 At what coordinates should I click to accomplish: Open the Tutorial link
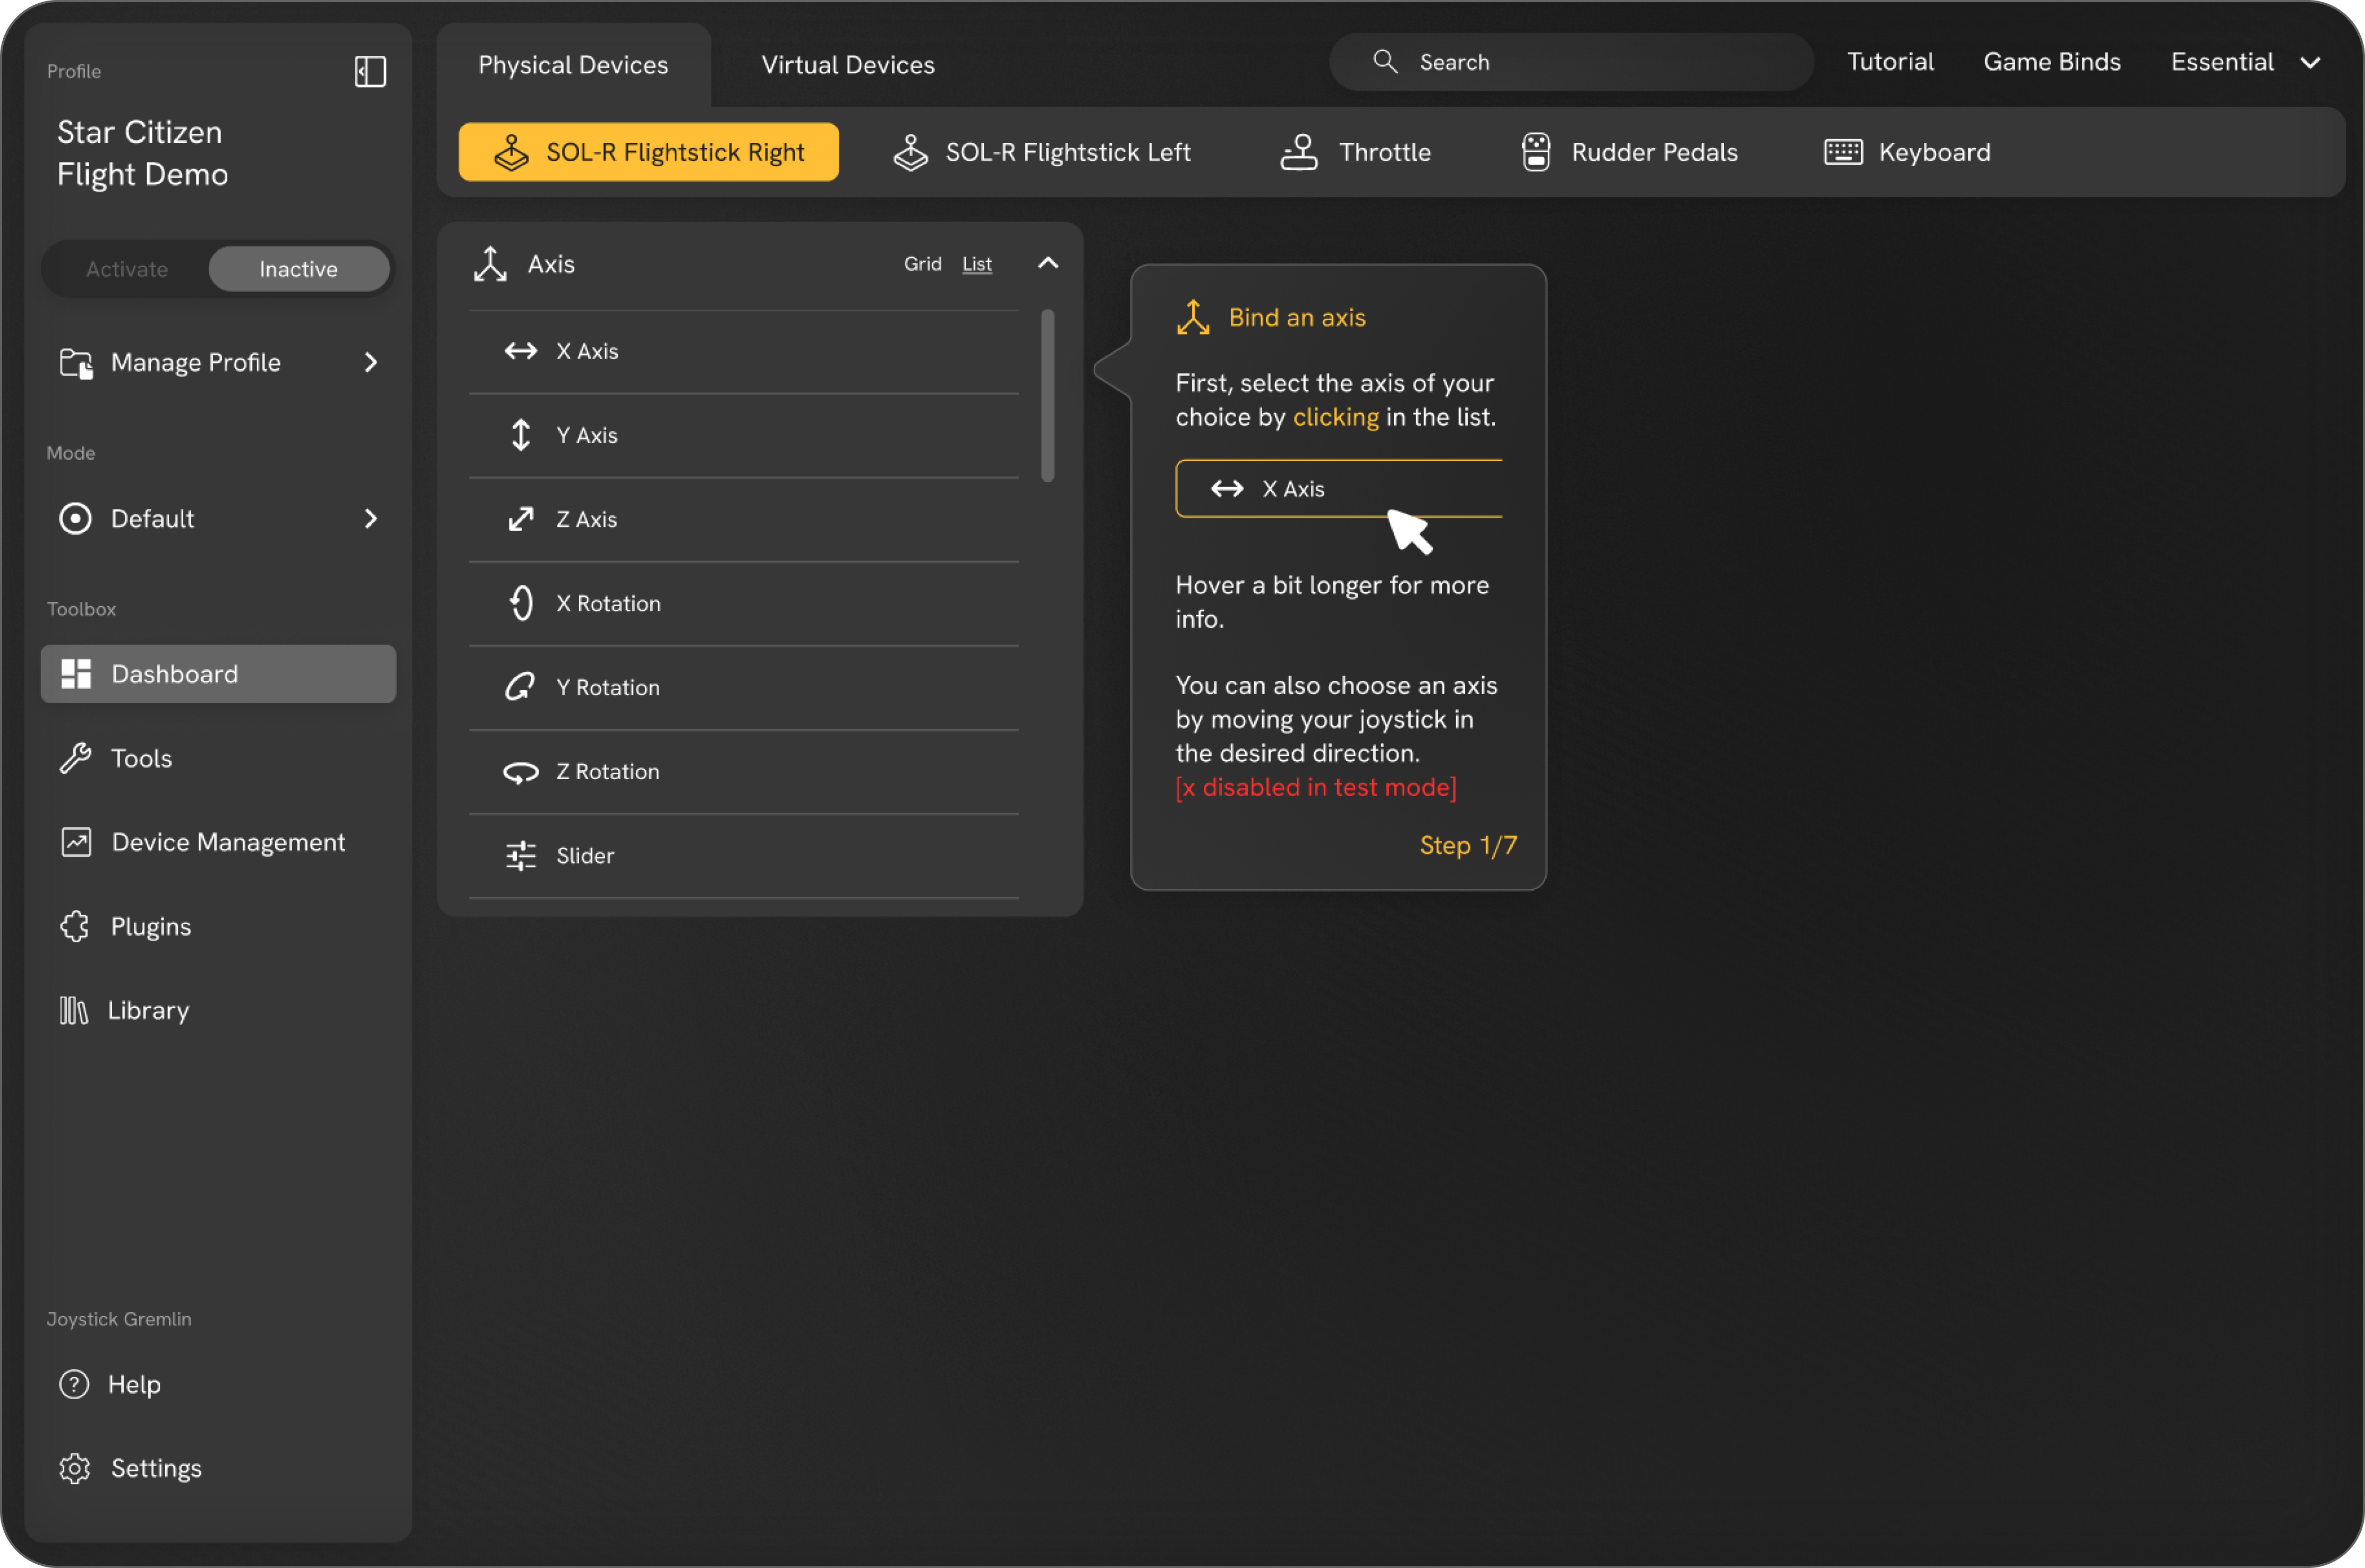click(1890, 62)
